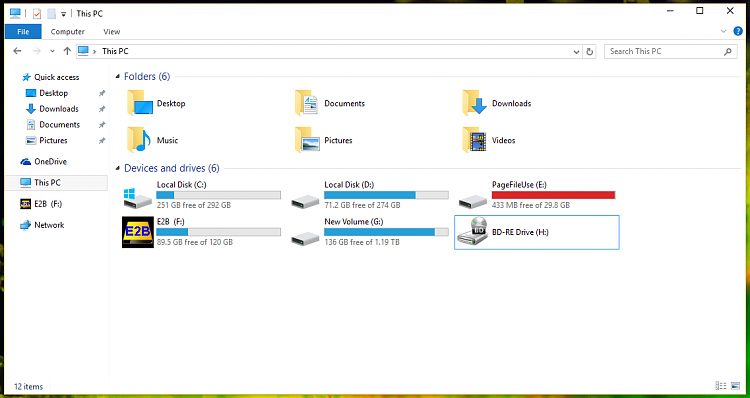Open the Videos folder icon

(474, 140)
